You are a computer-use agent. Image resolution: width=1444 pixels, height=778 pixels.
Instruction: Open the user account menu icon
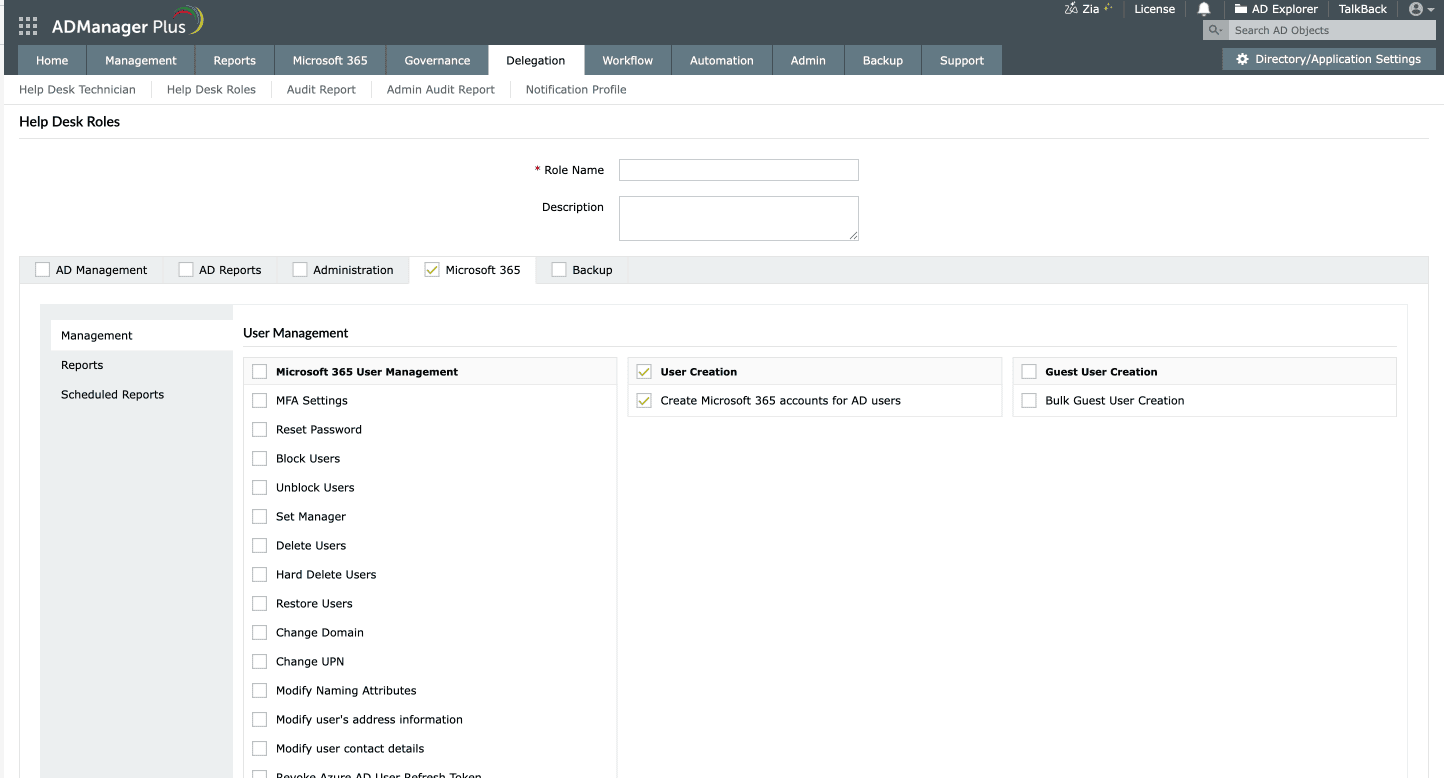(1417, 9)
